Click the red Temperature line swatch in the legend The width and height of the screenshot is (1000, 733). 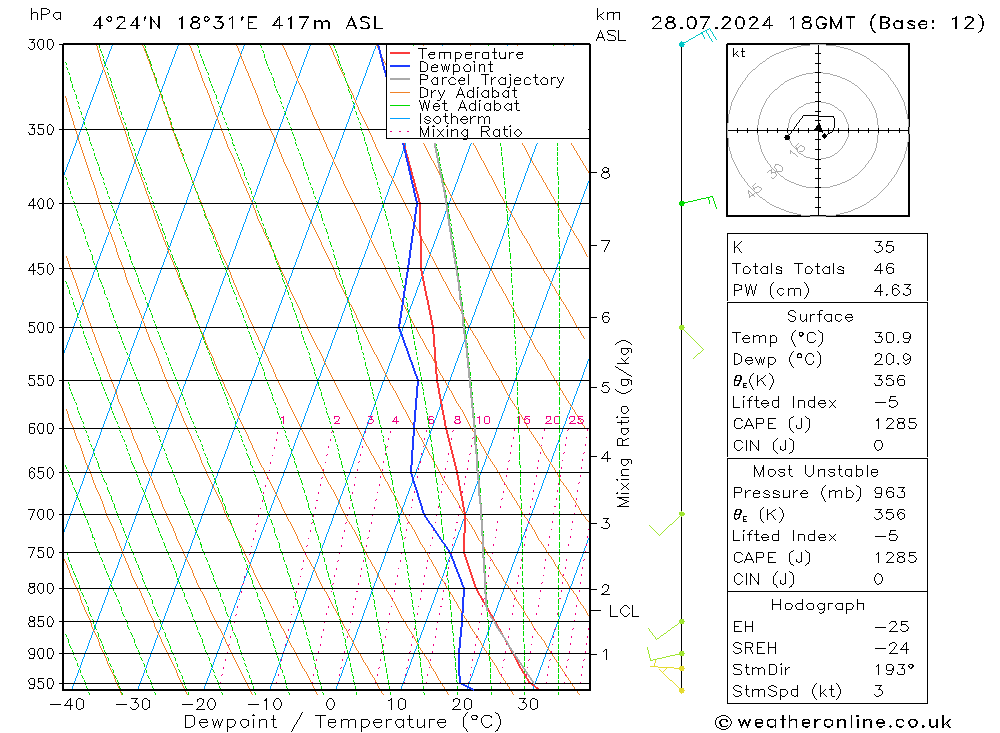click(401, 54)
